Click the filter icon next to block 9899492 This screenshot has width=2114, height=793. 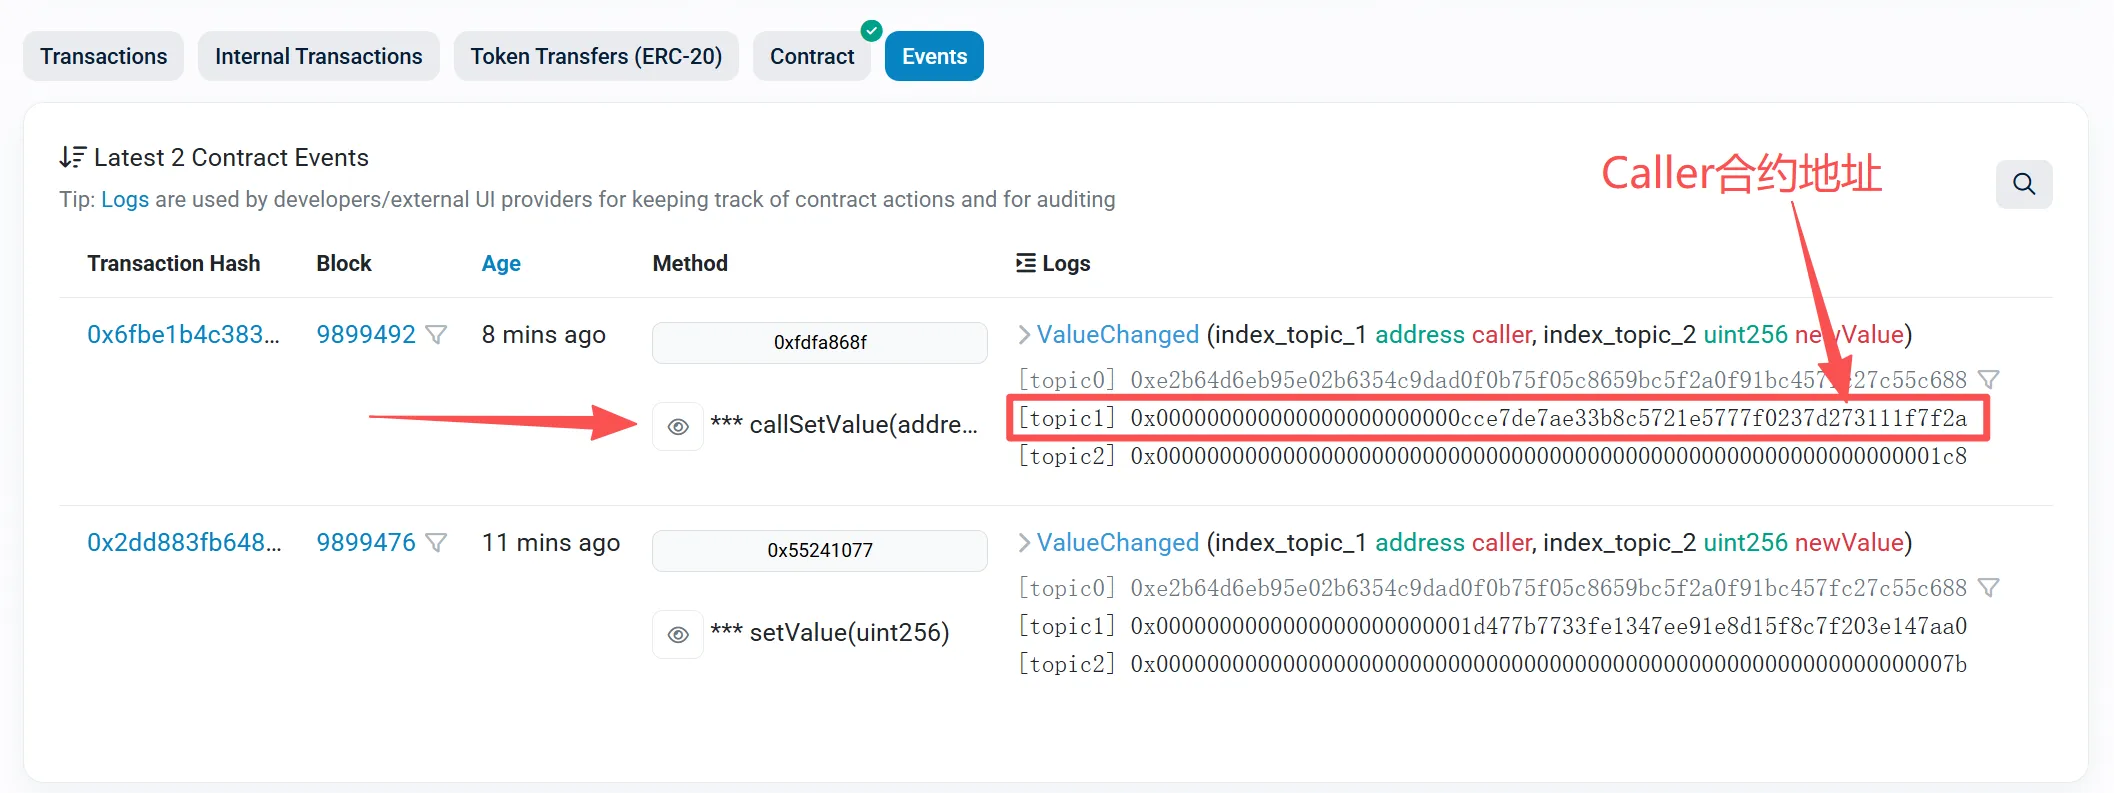pyautogui.click(x=436, y=335)
